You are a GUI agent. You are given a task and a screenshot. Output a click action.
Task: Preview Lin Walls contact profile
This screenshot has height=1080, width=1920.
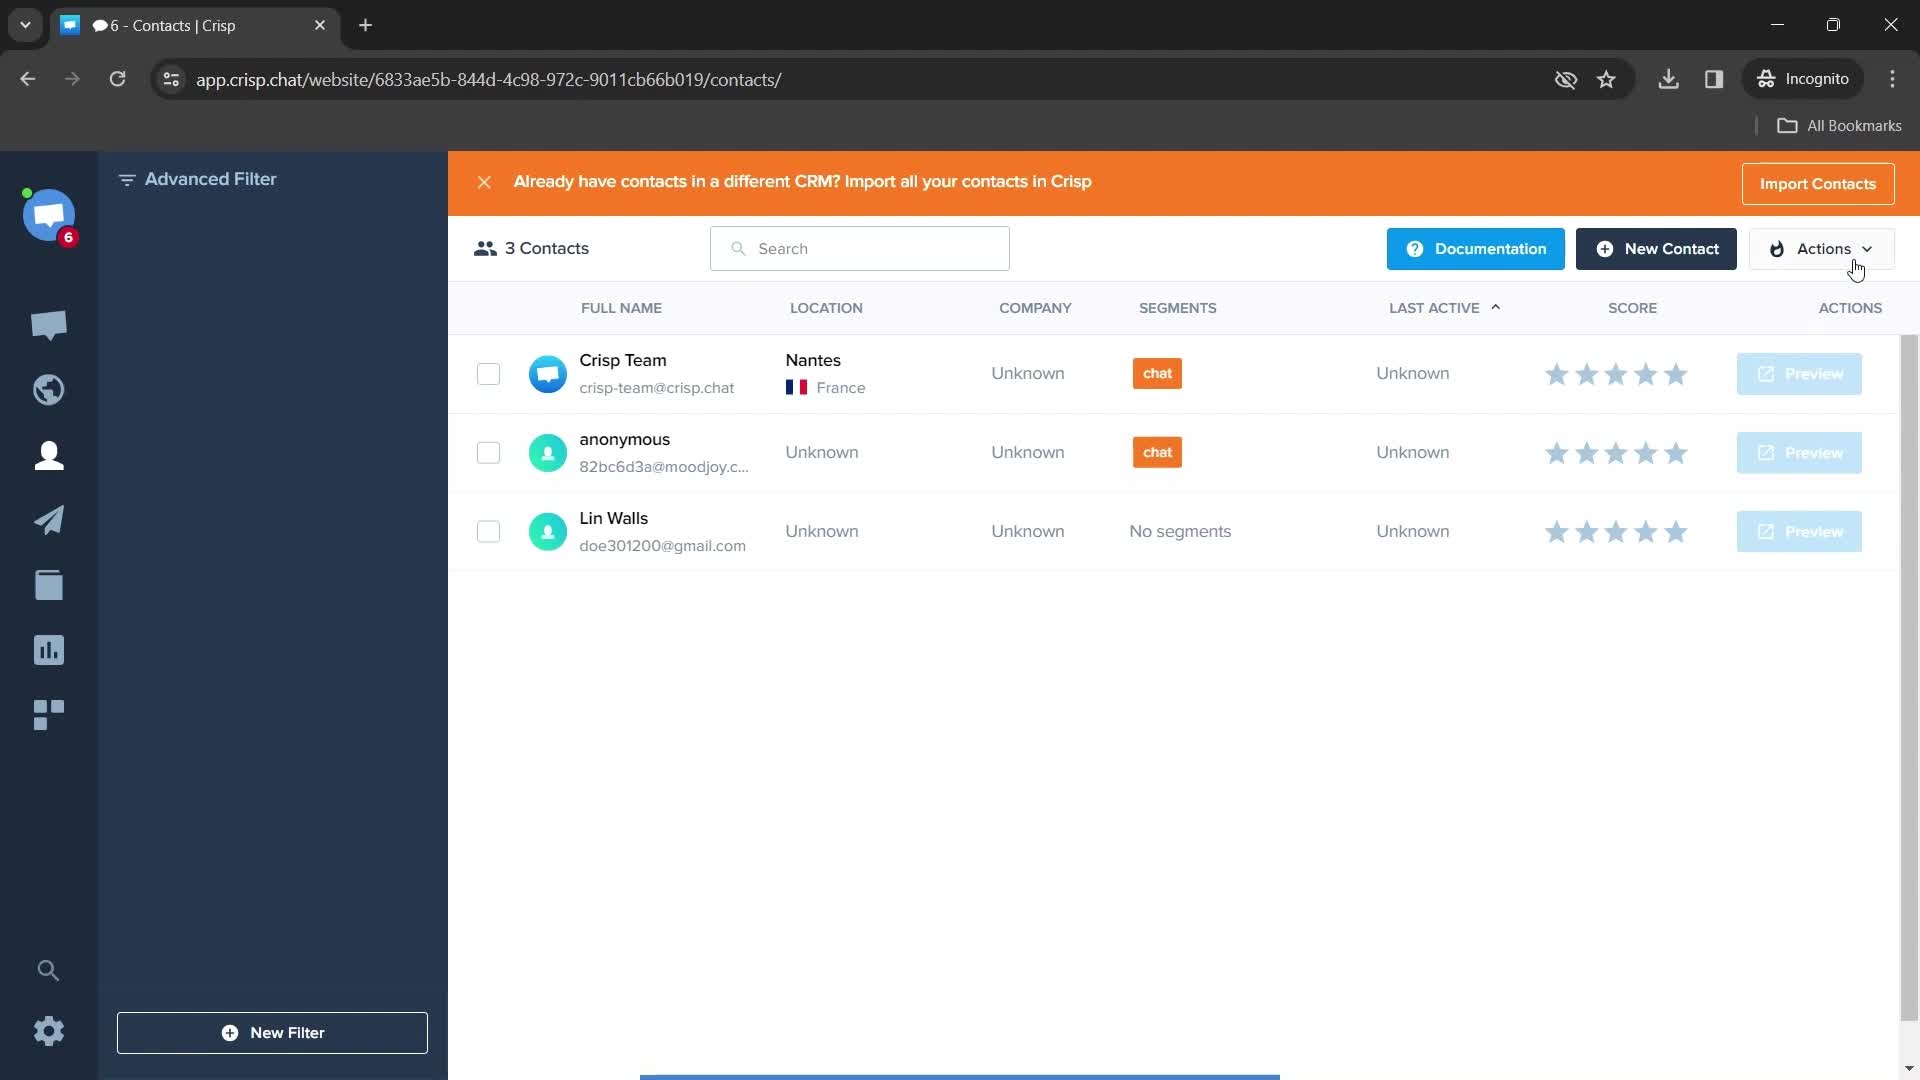point(1799,530)
